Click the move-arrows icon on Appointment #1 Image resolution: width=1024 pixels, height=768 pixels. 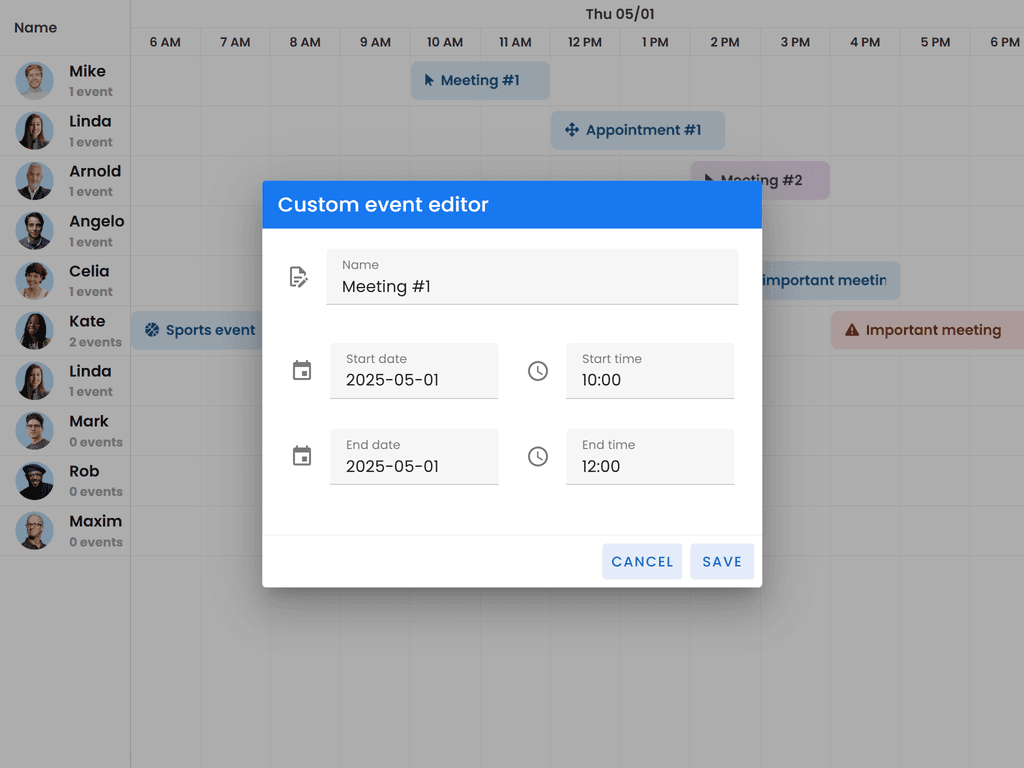[573, 130]
